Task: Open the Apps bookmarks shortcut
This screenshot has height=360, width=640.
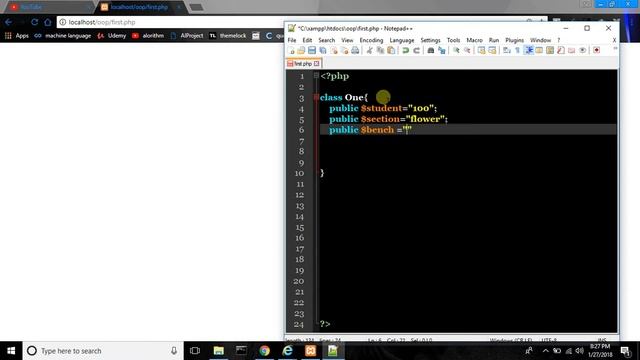Action: pyautogui.click(x=17, y=36)
